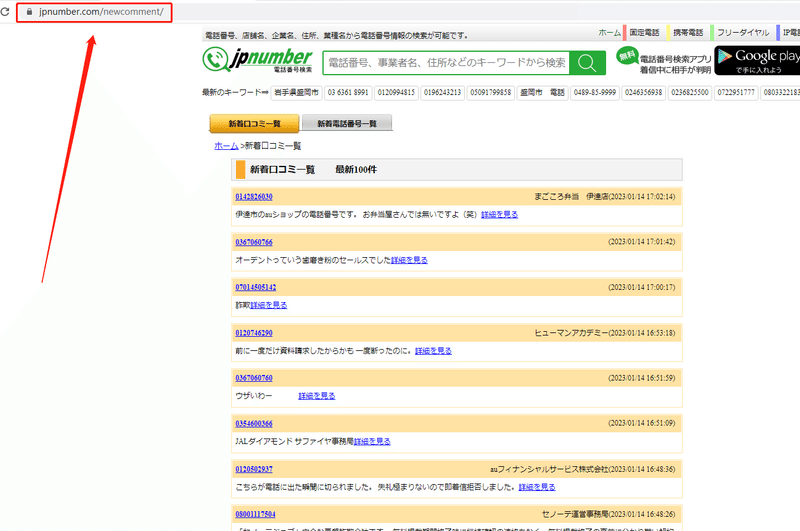Select the 新着口コミ一覧 tab
The height and width of the screenshot is (531, 800).
(254, 124)
